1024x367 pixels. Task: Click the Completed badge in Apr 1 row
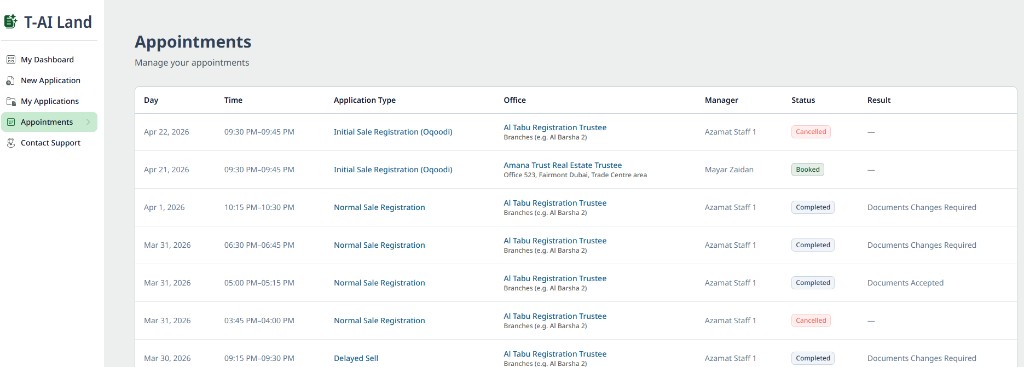coord(813,208)
